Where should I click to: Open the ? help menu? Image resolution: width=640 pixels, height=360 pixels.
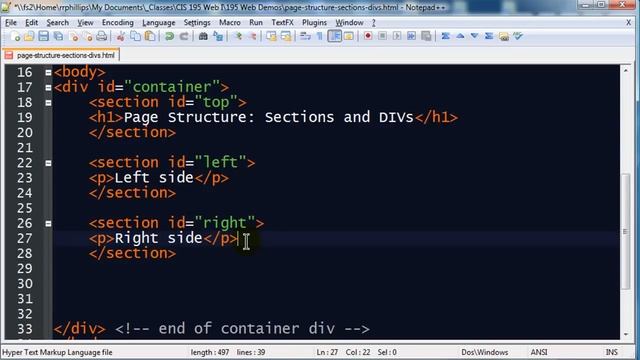tap(373, 23)
